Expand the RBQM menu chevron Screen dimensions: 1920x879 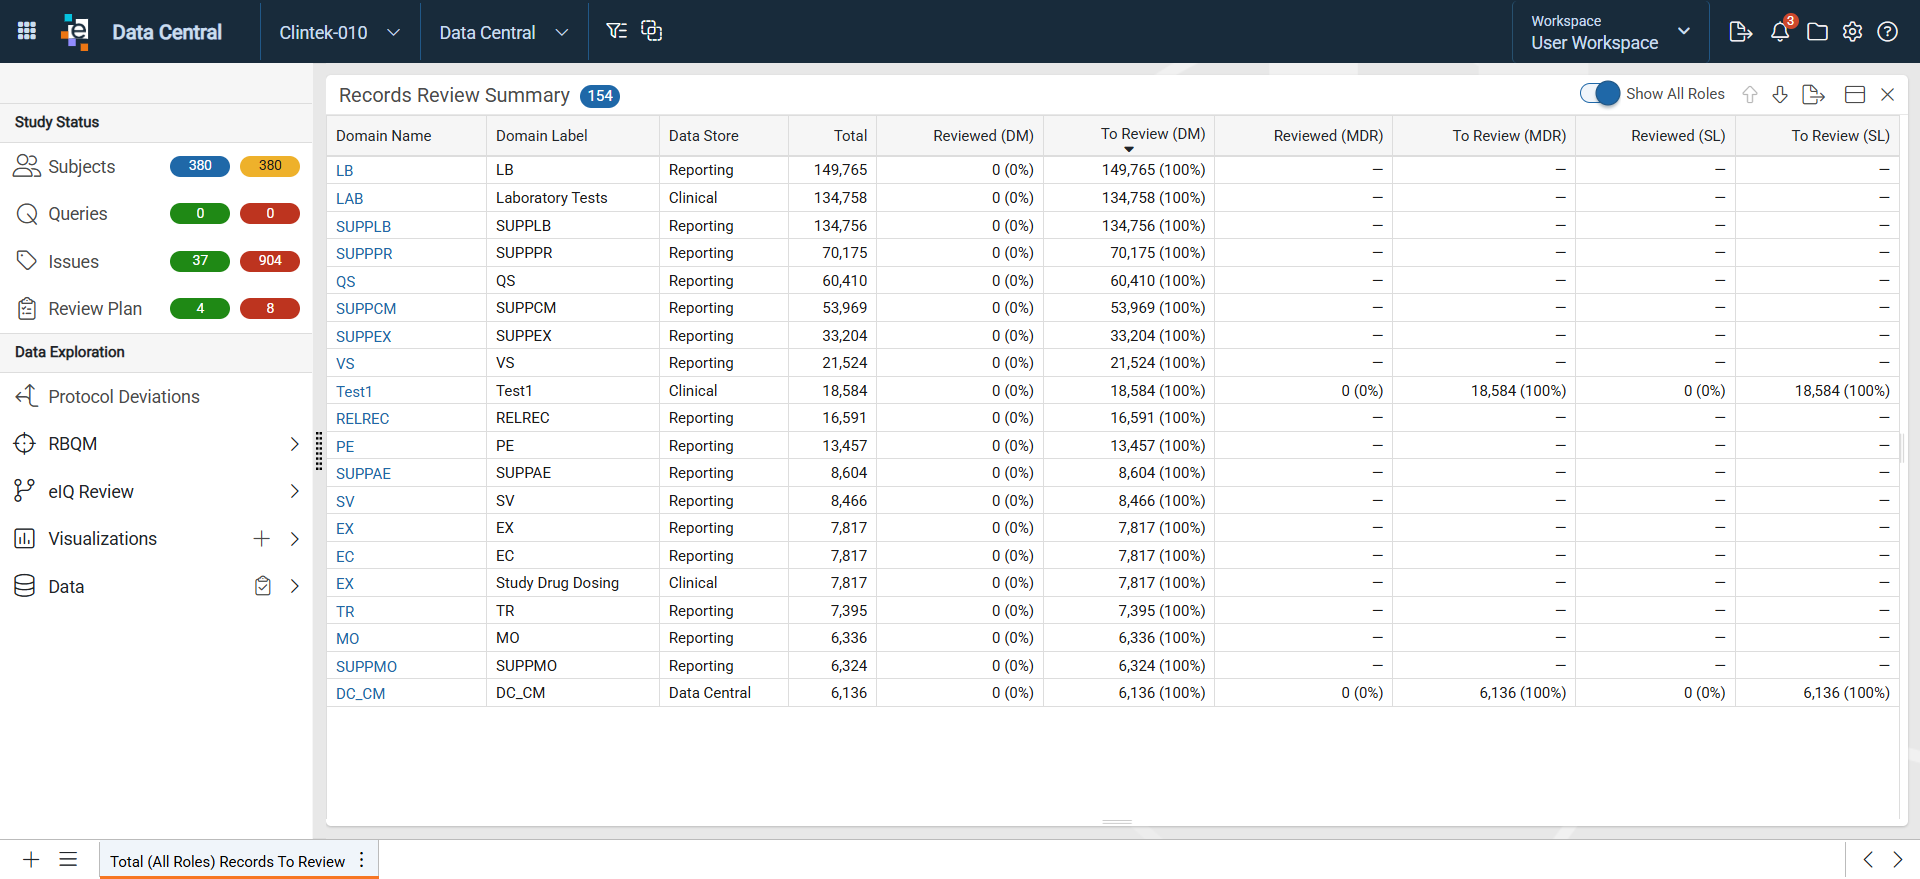(294, 444)
